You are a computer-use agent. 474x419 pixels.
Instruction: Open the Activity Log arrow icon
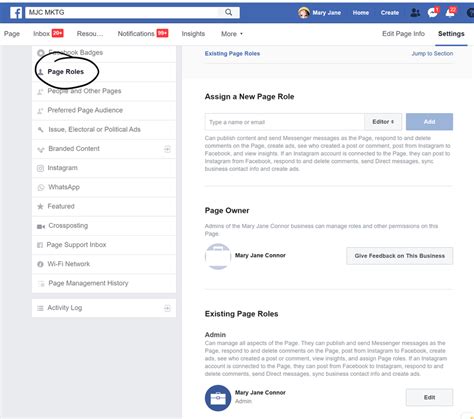(x=167, y=308)
